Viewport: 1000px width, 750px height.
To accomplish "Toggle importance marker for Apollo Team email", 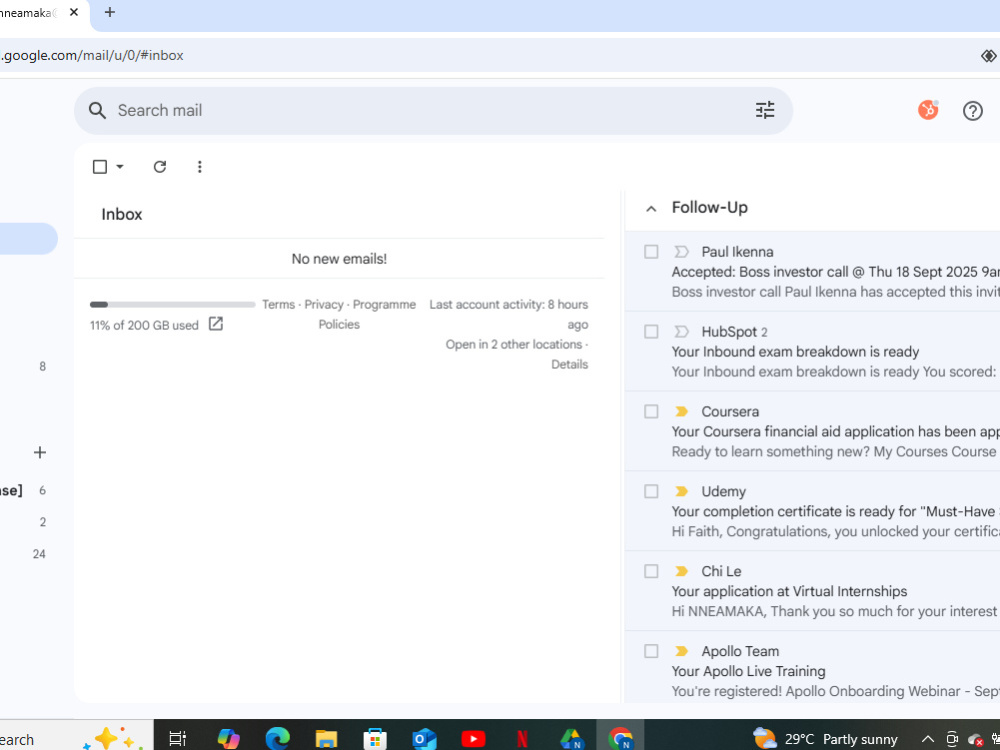I will coord(681,651).
